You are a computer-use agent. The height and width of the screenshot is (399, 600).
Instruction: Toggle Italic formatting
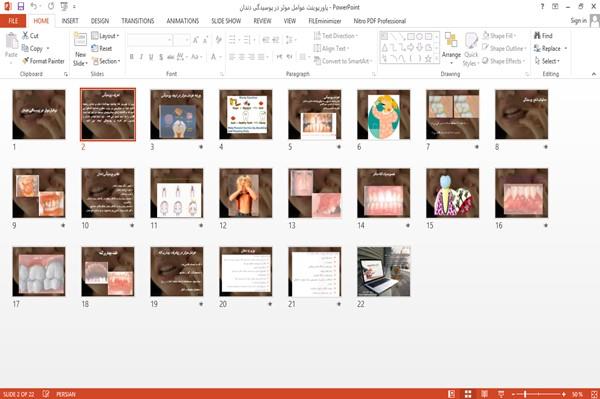coord(141,57)
